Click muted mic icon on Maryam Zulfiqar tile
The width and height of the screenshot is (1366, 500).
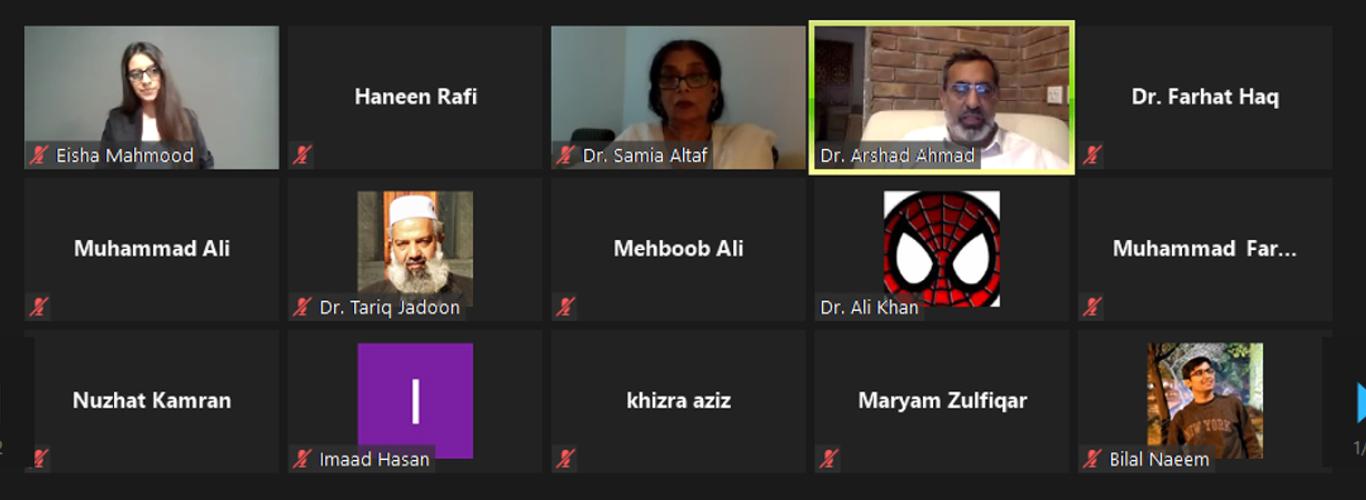pos(829,459)
